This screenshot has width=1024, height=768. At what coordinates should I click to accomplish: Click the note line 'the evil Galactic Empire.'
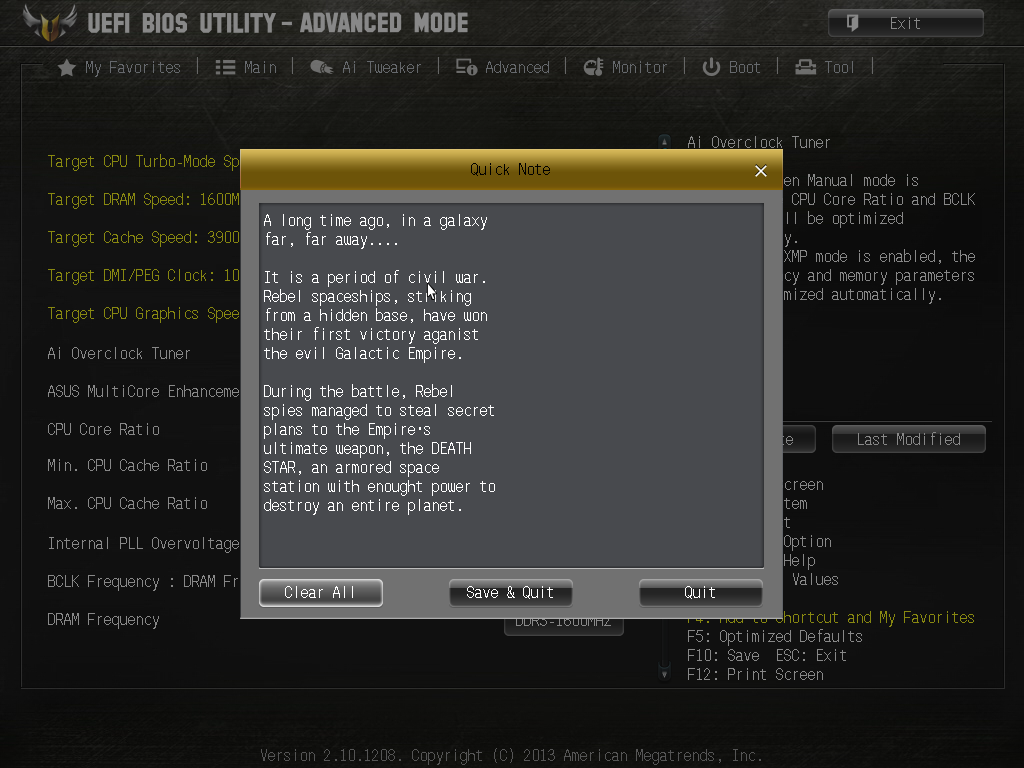362,353
